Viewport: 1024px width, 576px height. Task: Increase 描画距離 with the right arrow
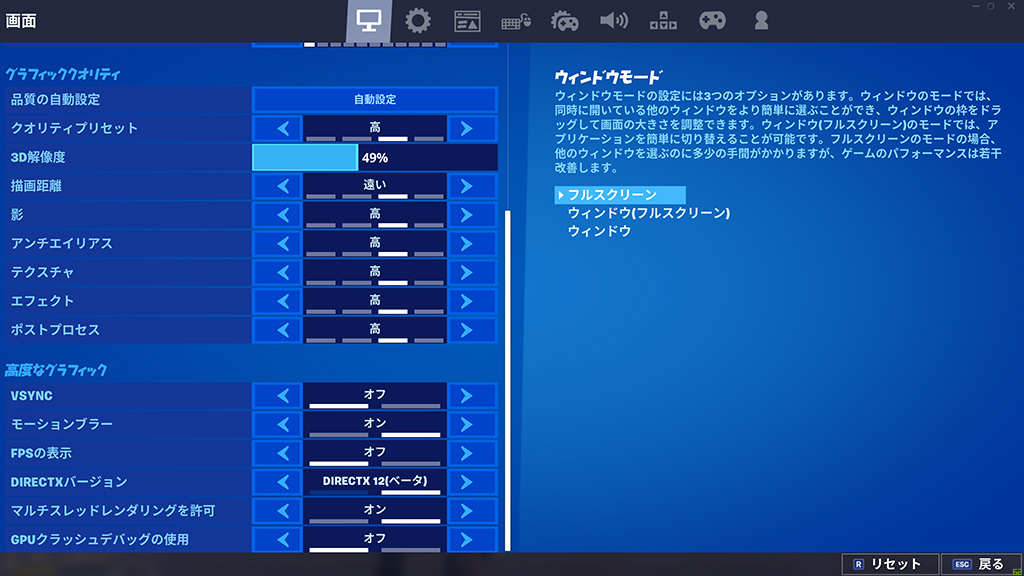[472, 186]
